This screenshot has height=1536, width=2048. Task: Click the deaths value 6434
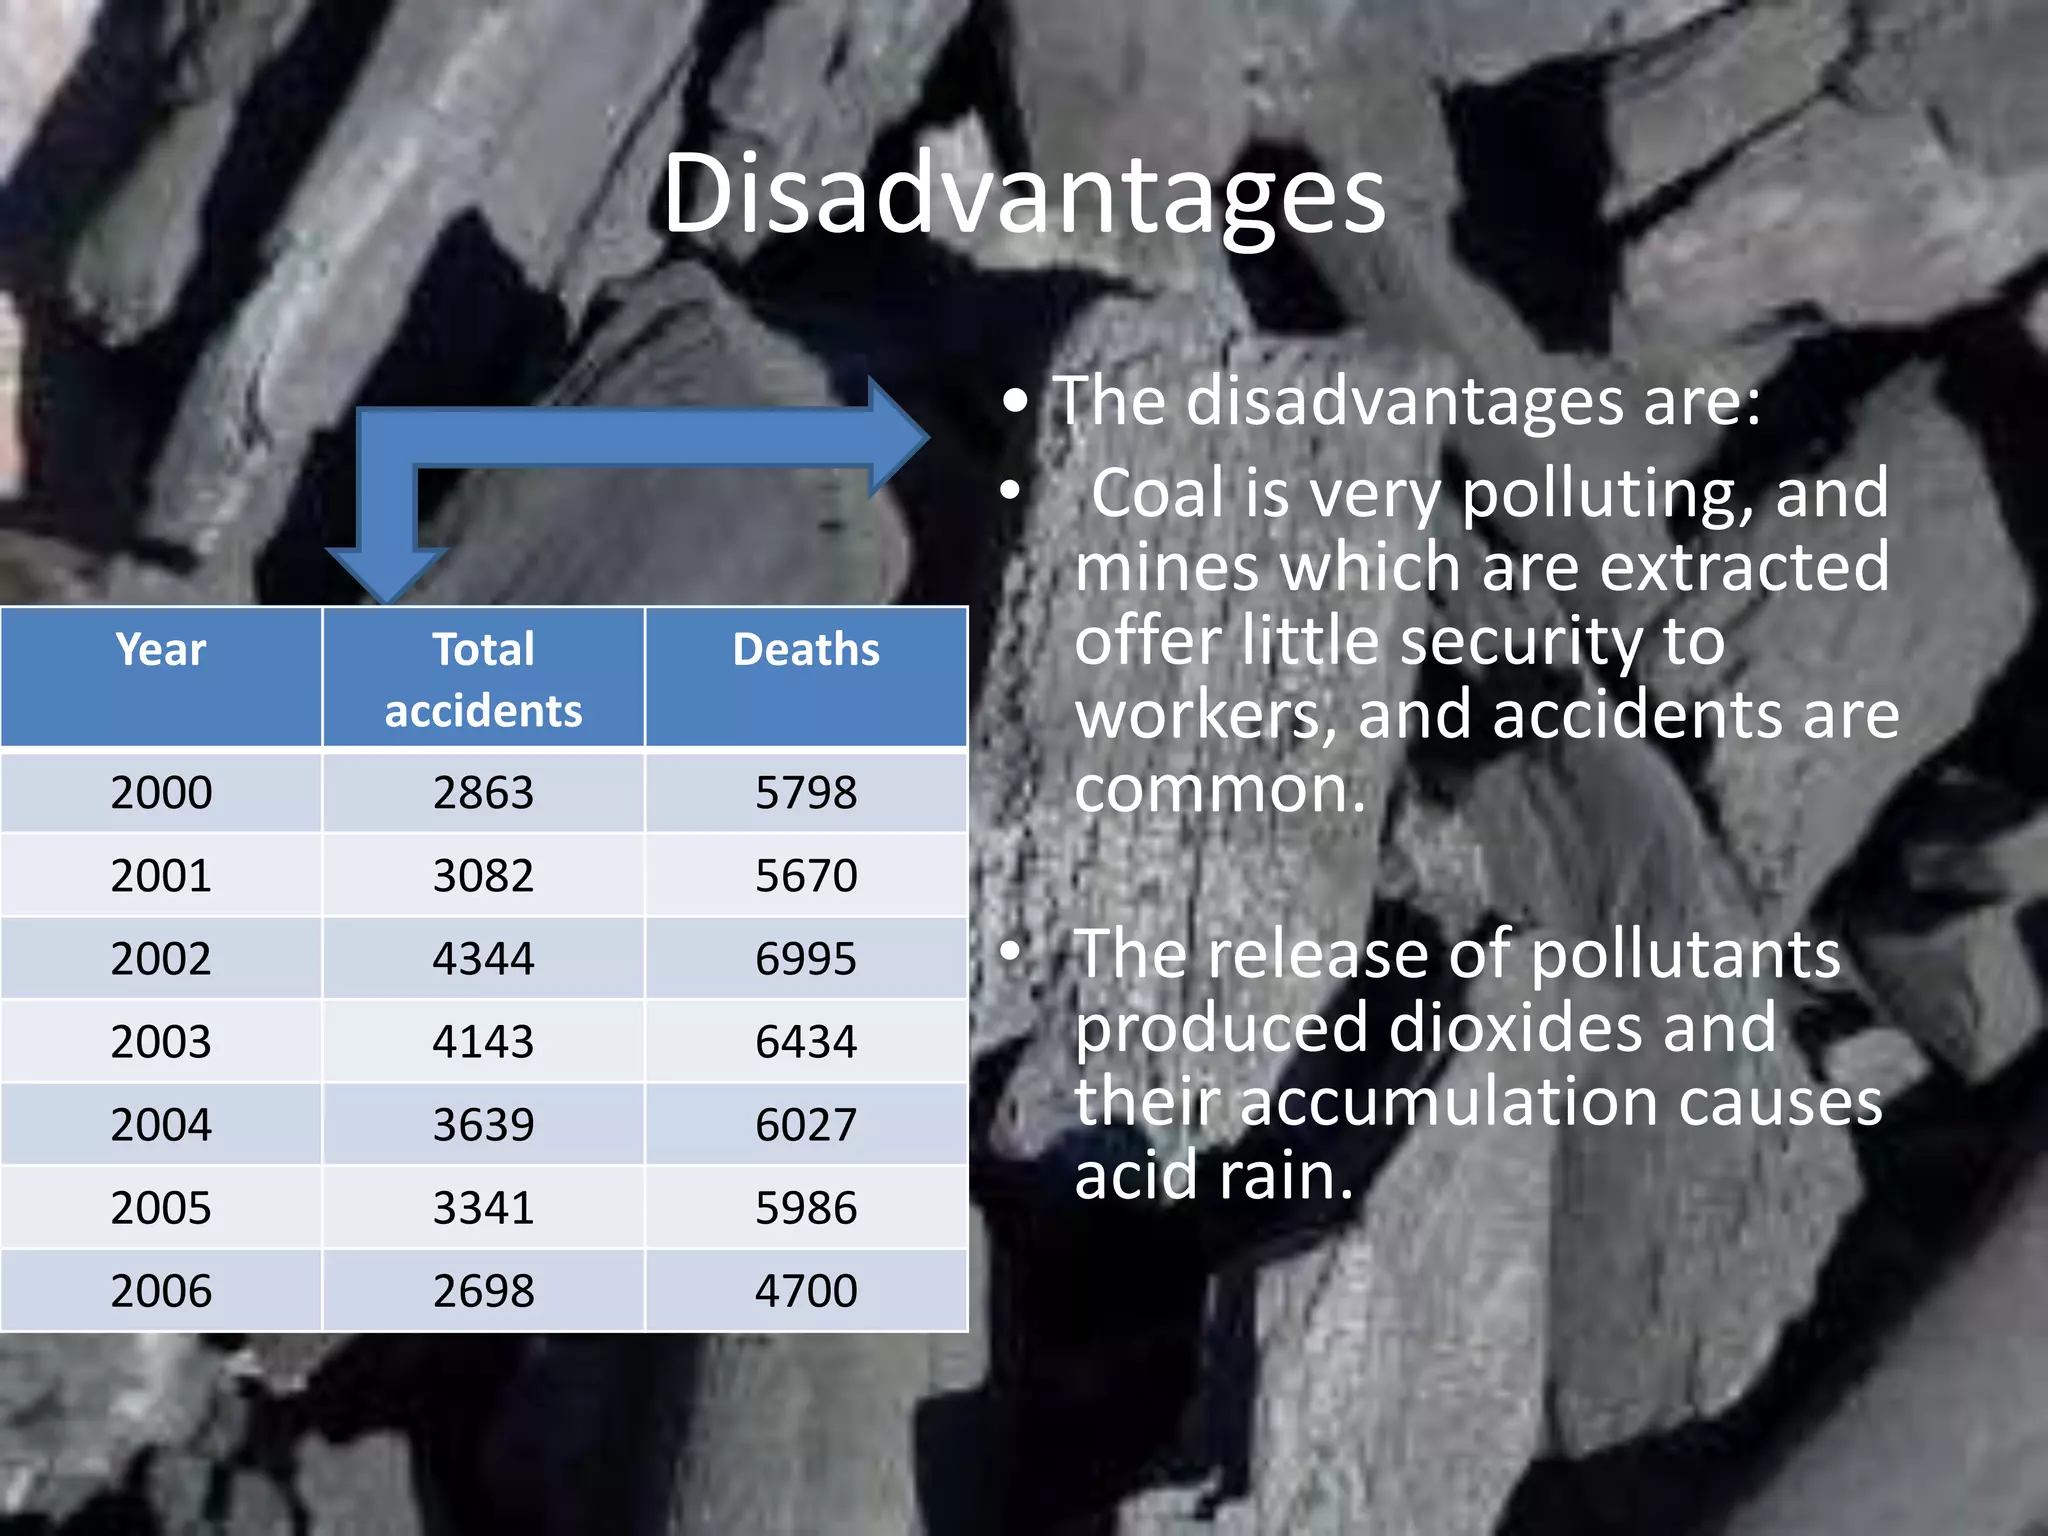(x=807, y=1041)
